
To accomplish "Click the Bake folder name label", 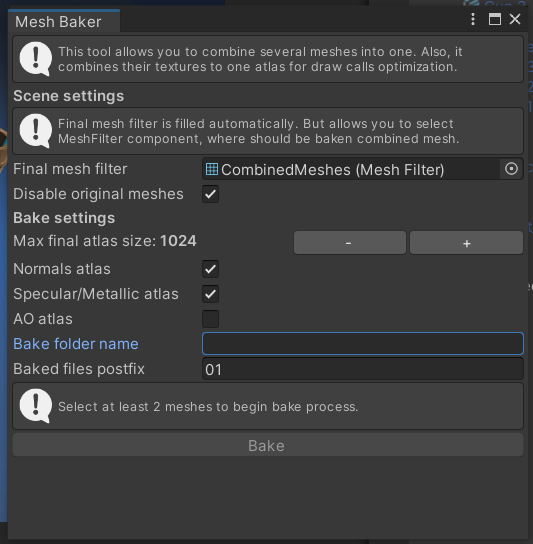I will 76,344.
